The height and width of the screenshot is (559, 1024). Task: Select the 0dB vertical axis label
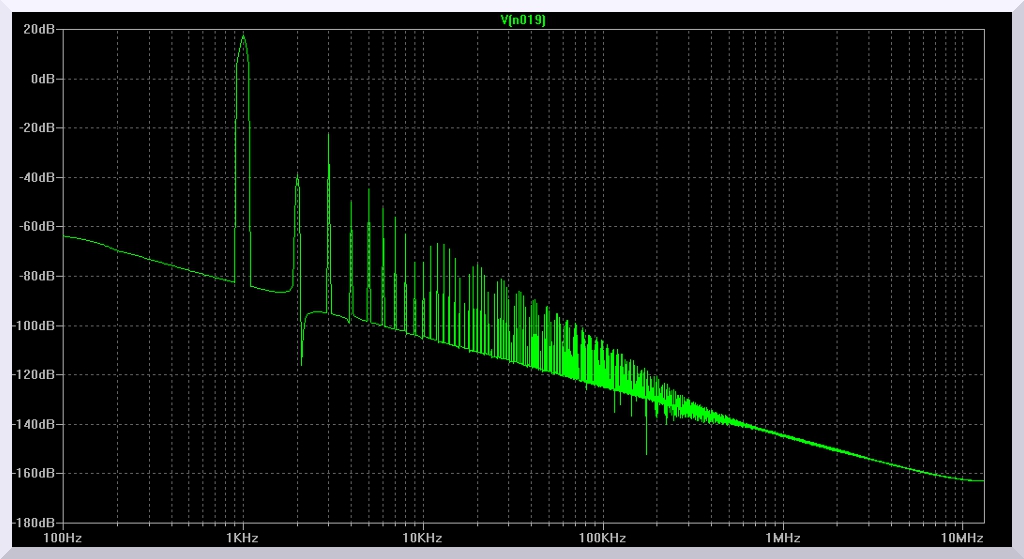pos(41,78)
